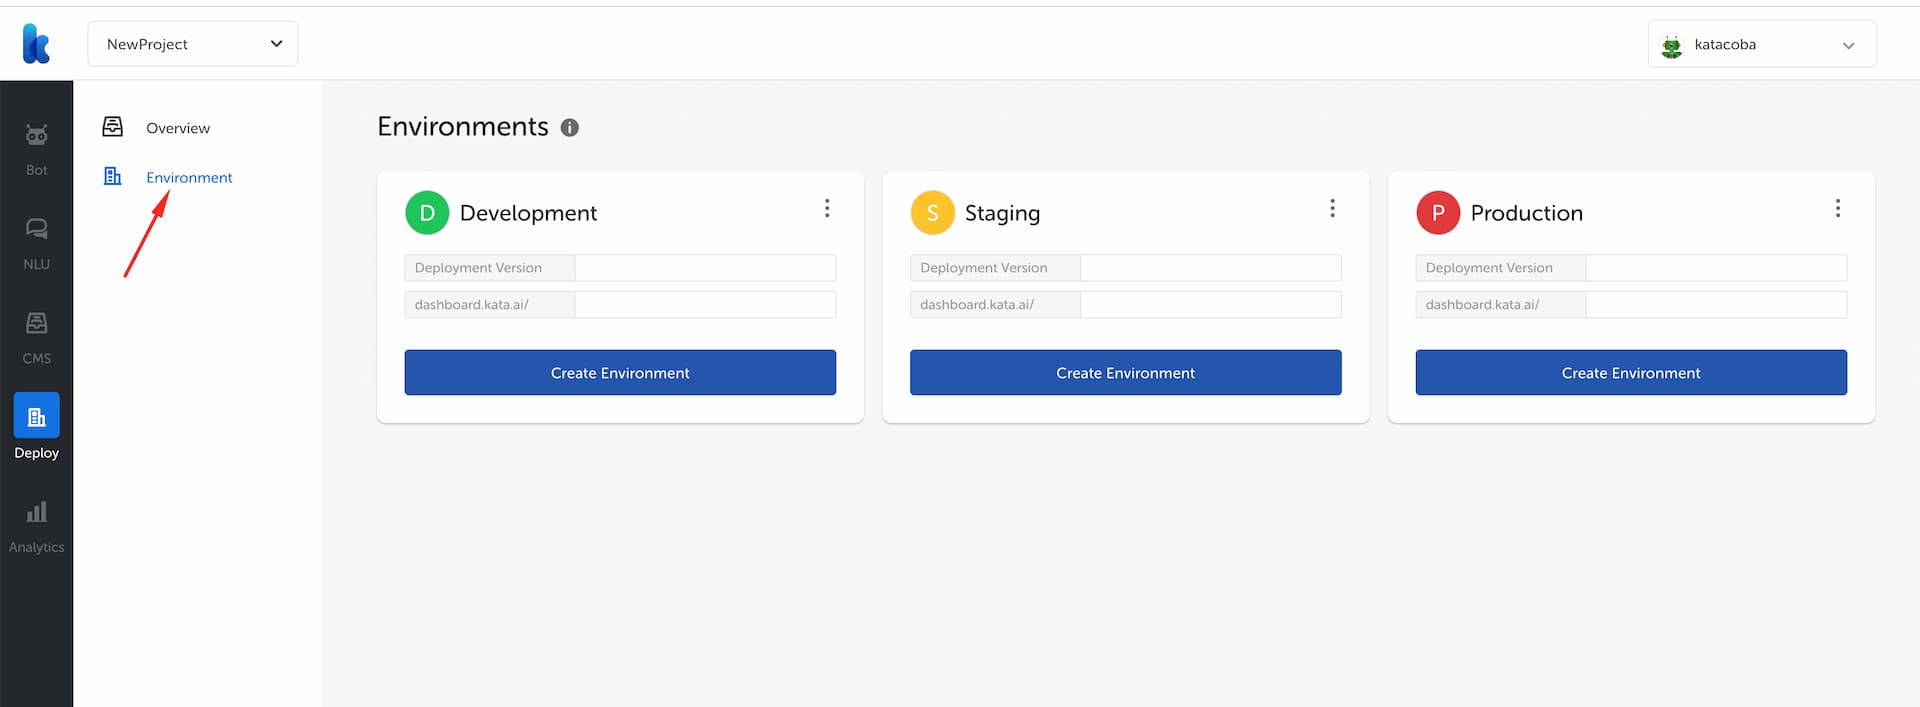Click the green Development D badge
Image resolution: width=1920 pixels, height=707 pixels.
click(427, 213)
